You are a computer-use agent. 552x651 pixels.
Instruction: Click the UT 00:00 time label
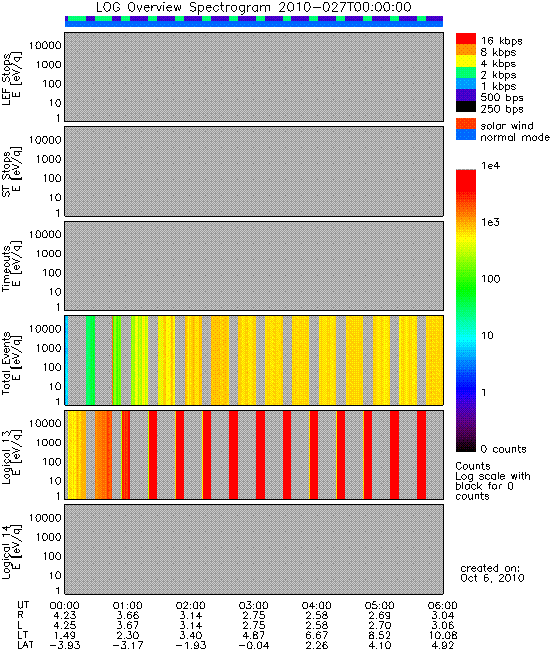pyautogui.click(x=64, y=606)
